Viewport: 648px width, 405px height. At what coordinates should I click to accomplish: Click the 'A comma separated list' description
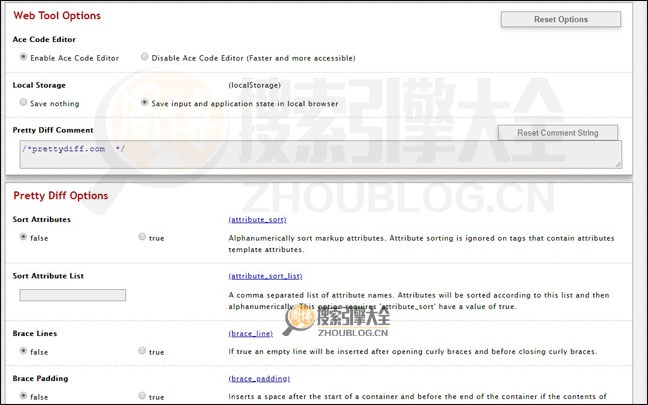pyautogui.click(x=419, y=301)
